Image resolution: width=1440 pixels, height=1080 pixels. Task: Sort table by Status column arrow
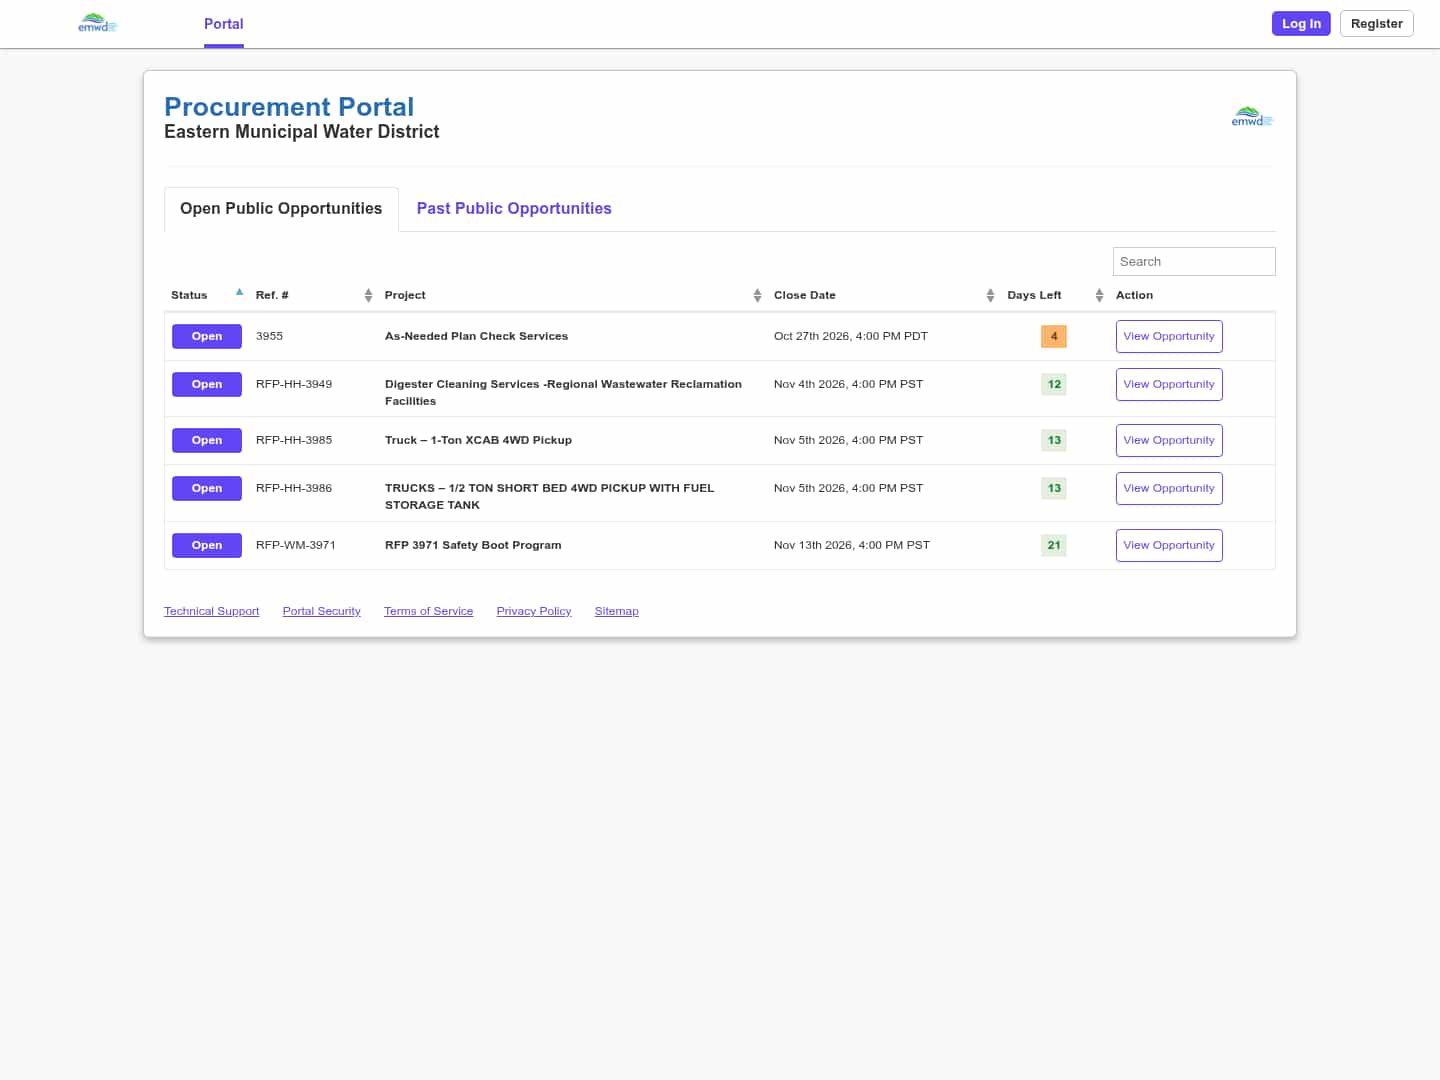pyautogui.click(x=239, y=292)
